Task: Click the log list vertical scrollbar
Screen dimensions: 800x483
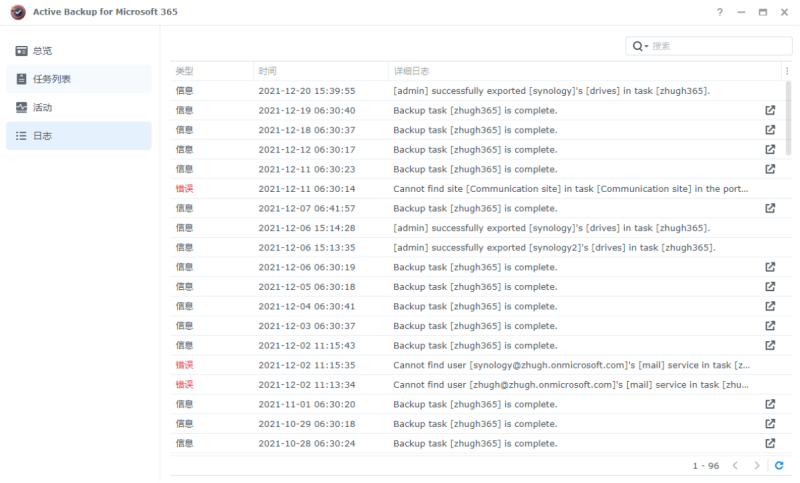Action: click(x=789, y=118)
